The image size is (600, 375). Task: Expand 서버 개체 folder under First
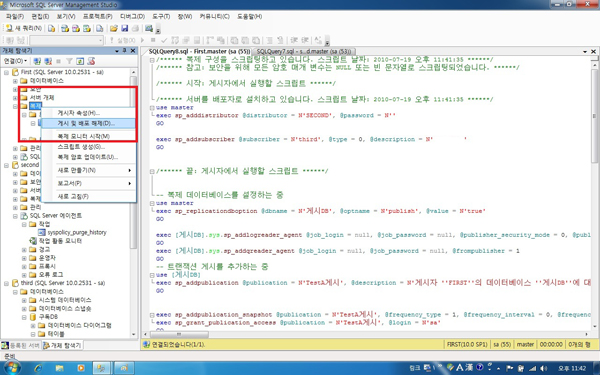[15, 98]
